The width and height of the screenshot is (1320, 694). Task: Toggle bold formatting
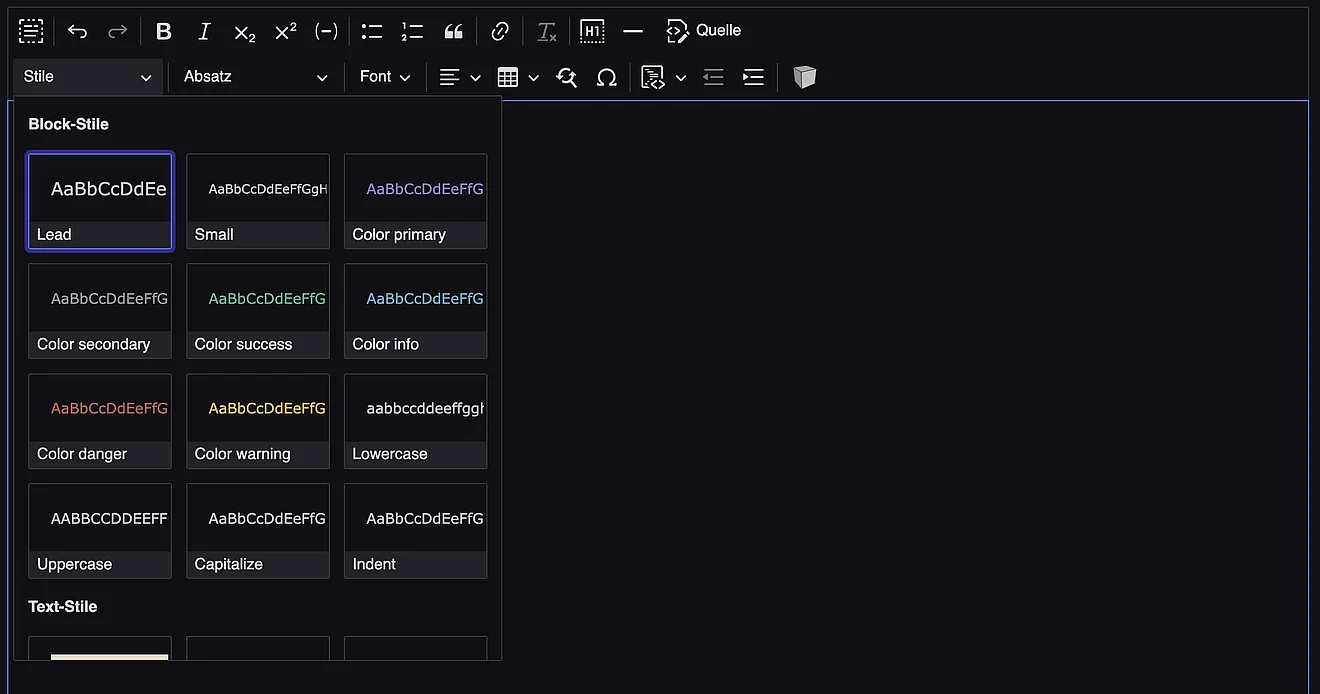pyautogui.click(x=164, y=31)
